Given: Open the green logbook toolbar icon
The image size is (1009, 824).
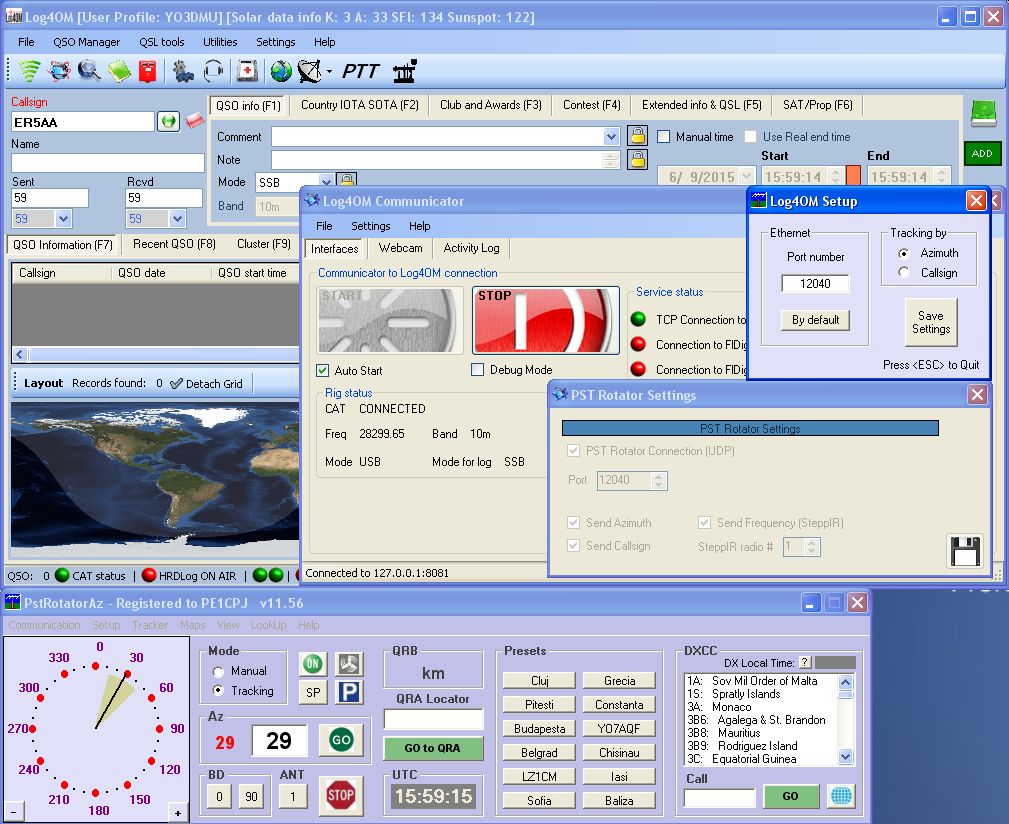Looking at the screenshot, I should pos(119,71).
